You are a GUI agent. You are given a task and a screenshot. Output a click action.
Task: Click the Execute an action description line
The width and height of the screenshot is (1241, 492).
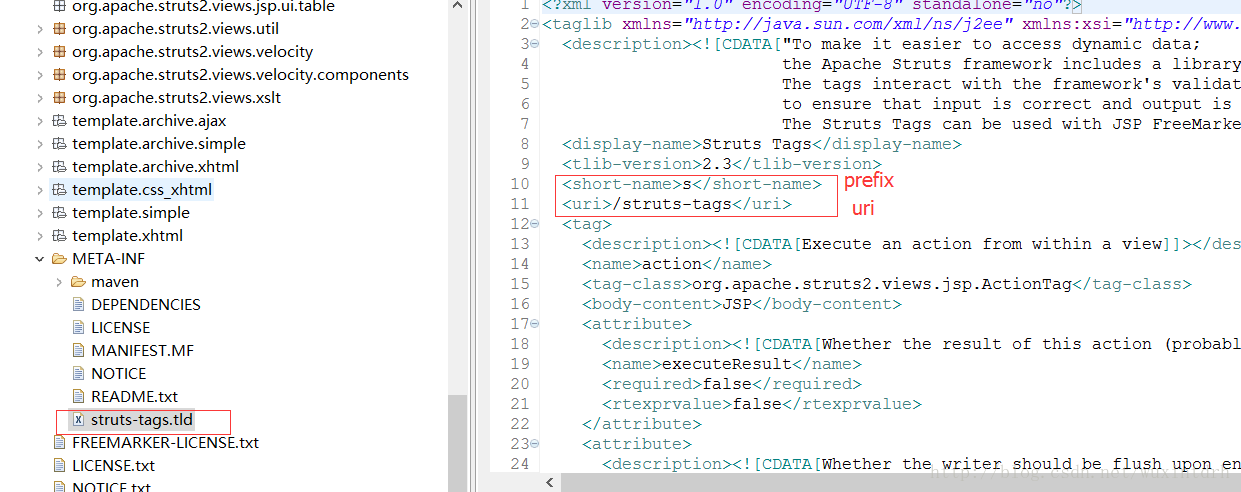[911, 244]
